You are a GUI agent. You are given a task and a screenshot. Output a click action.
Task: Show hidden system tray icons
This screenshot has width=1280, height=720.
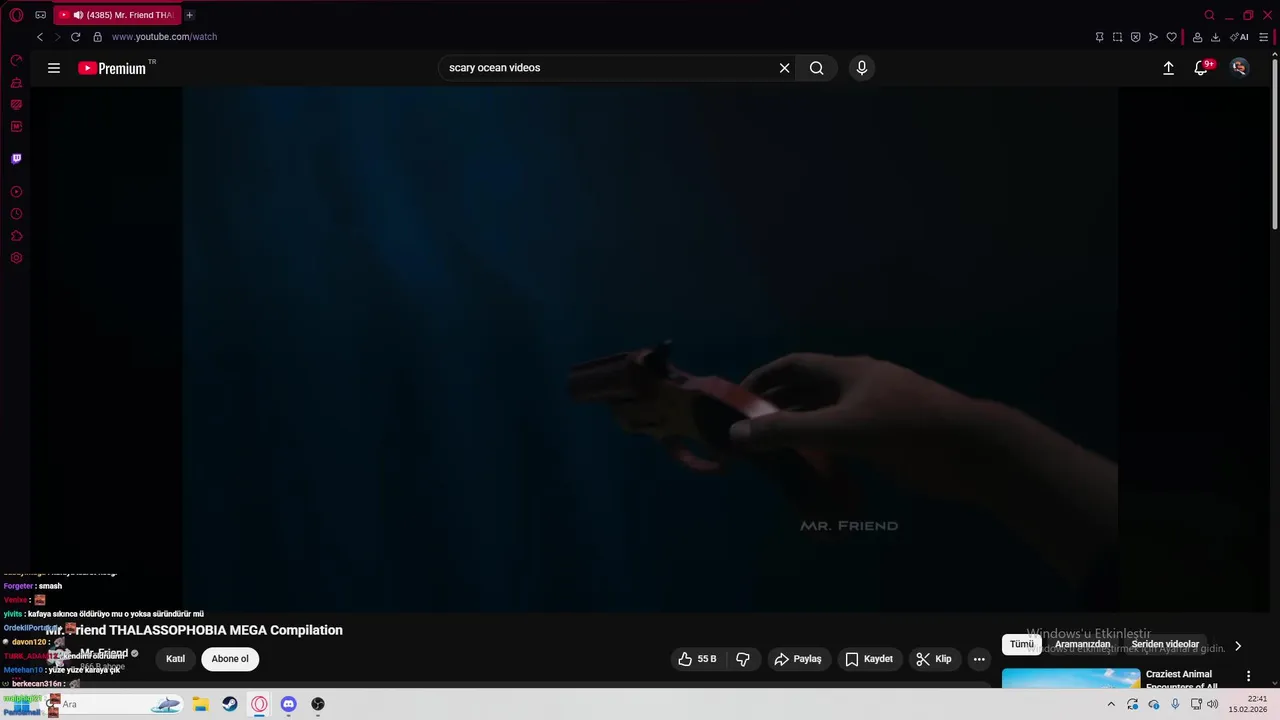pyautogui.click(x=1110, y=704)
